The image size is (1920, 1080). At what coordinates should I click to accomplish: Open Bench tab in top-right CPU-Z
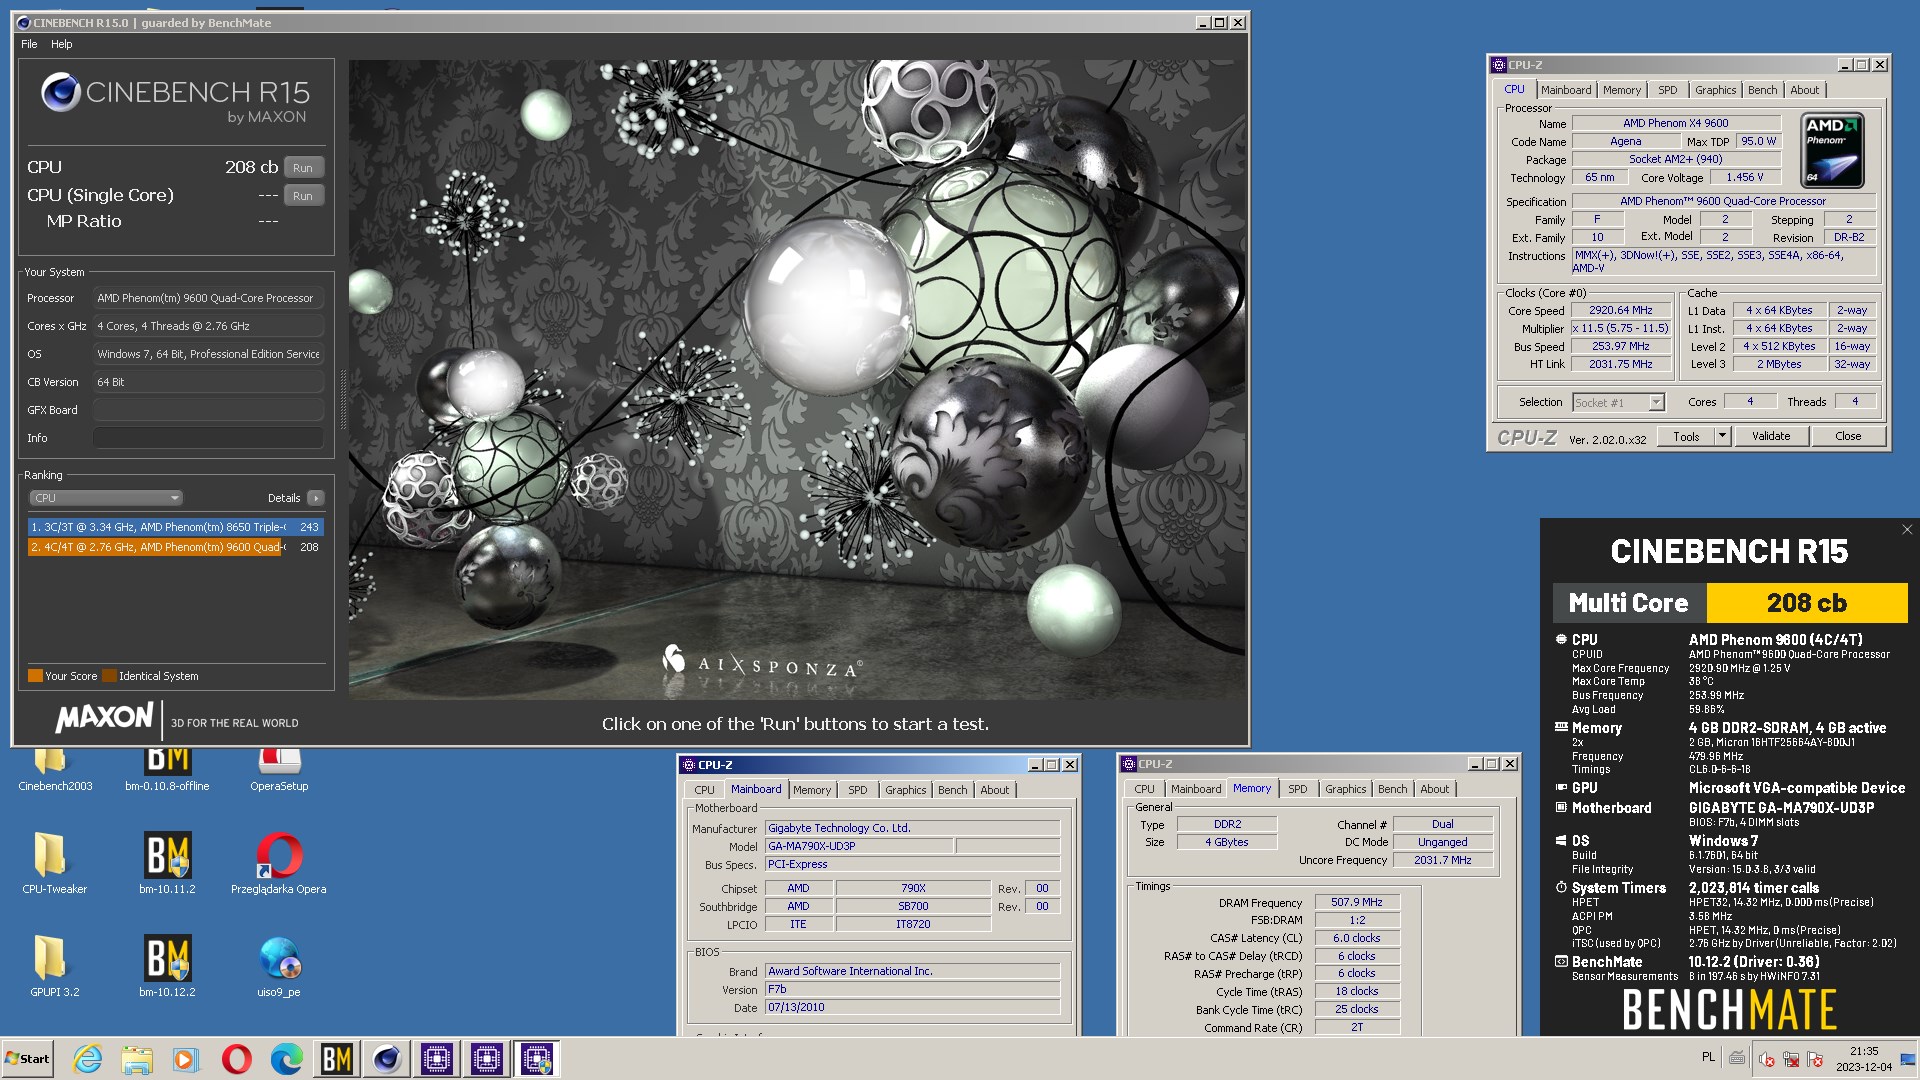[x=1762, y=90]
